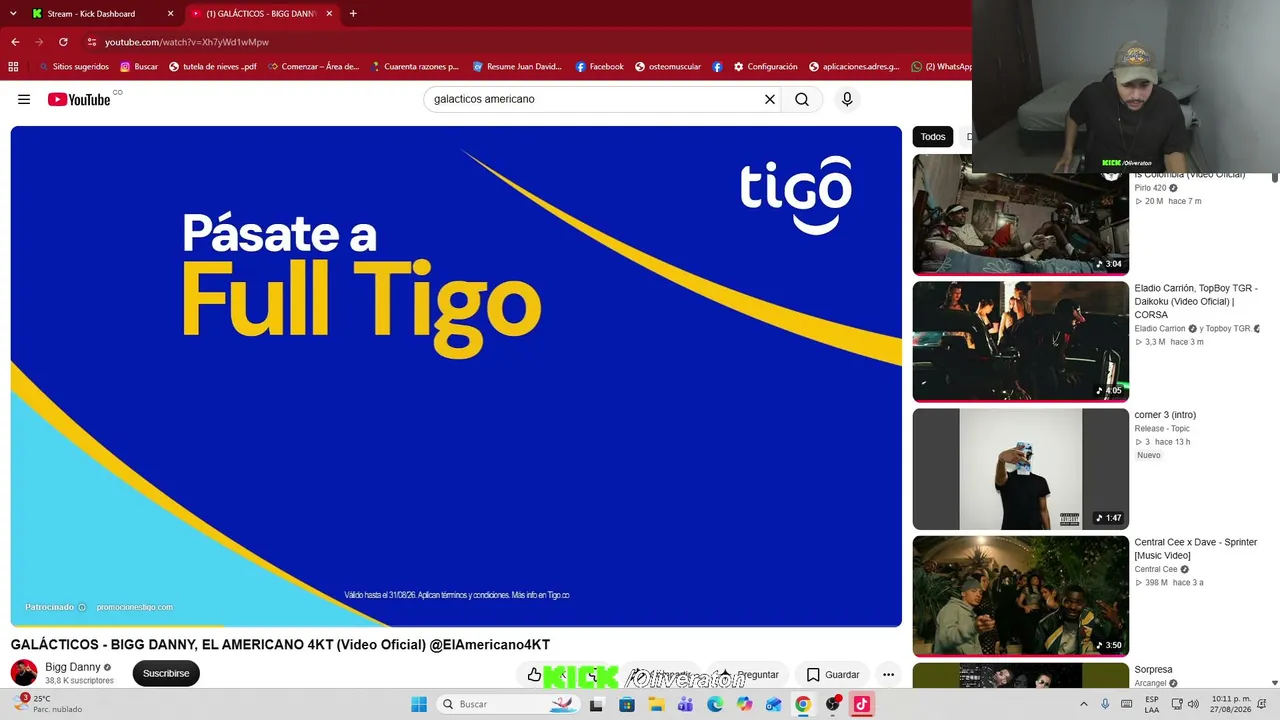Clear the YouTube search query
The height and width of the screenshot is (720, 1280).
click(770, 99)
